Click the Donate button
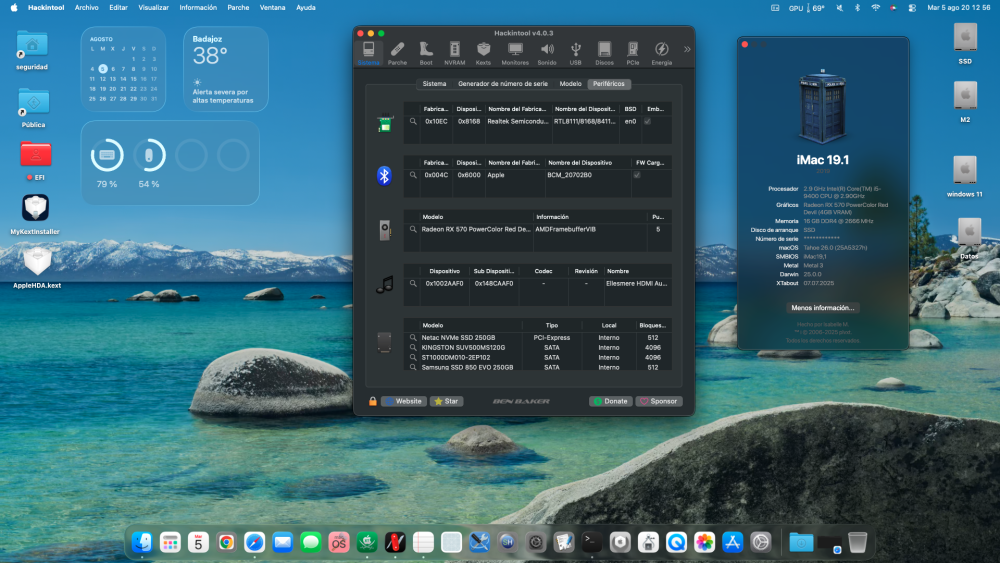1000x563 pixels. pos(610,401)
